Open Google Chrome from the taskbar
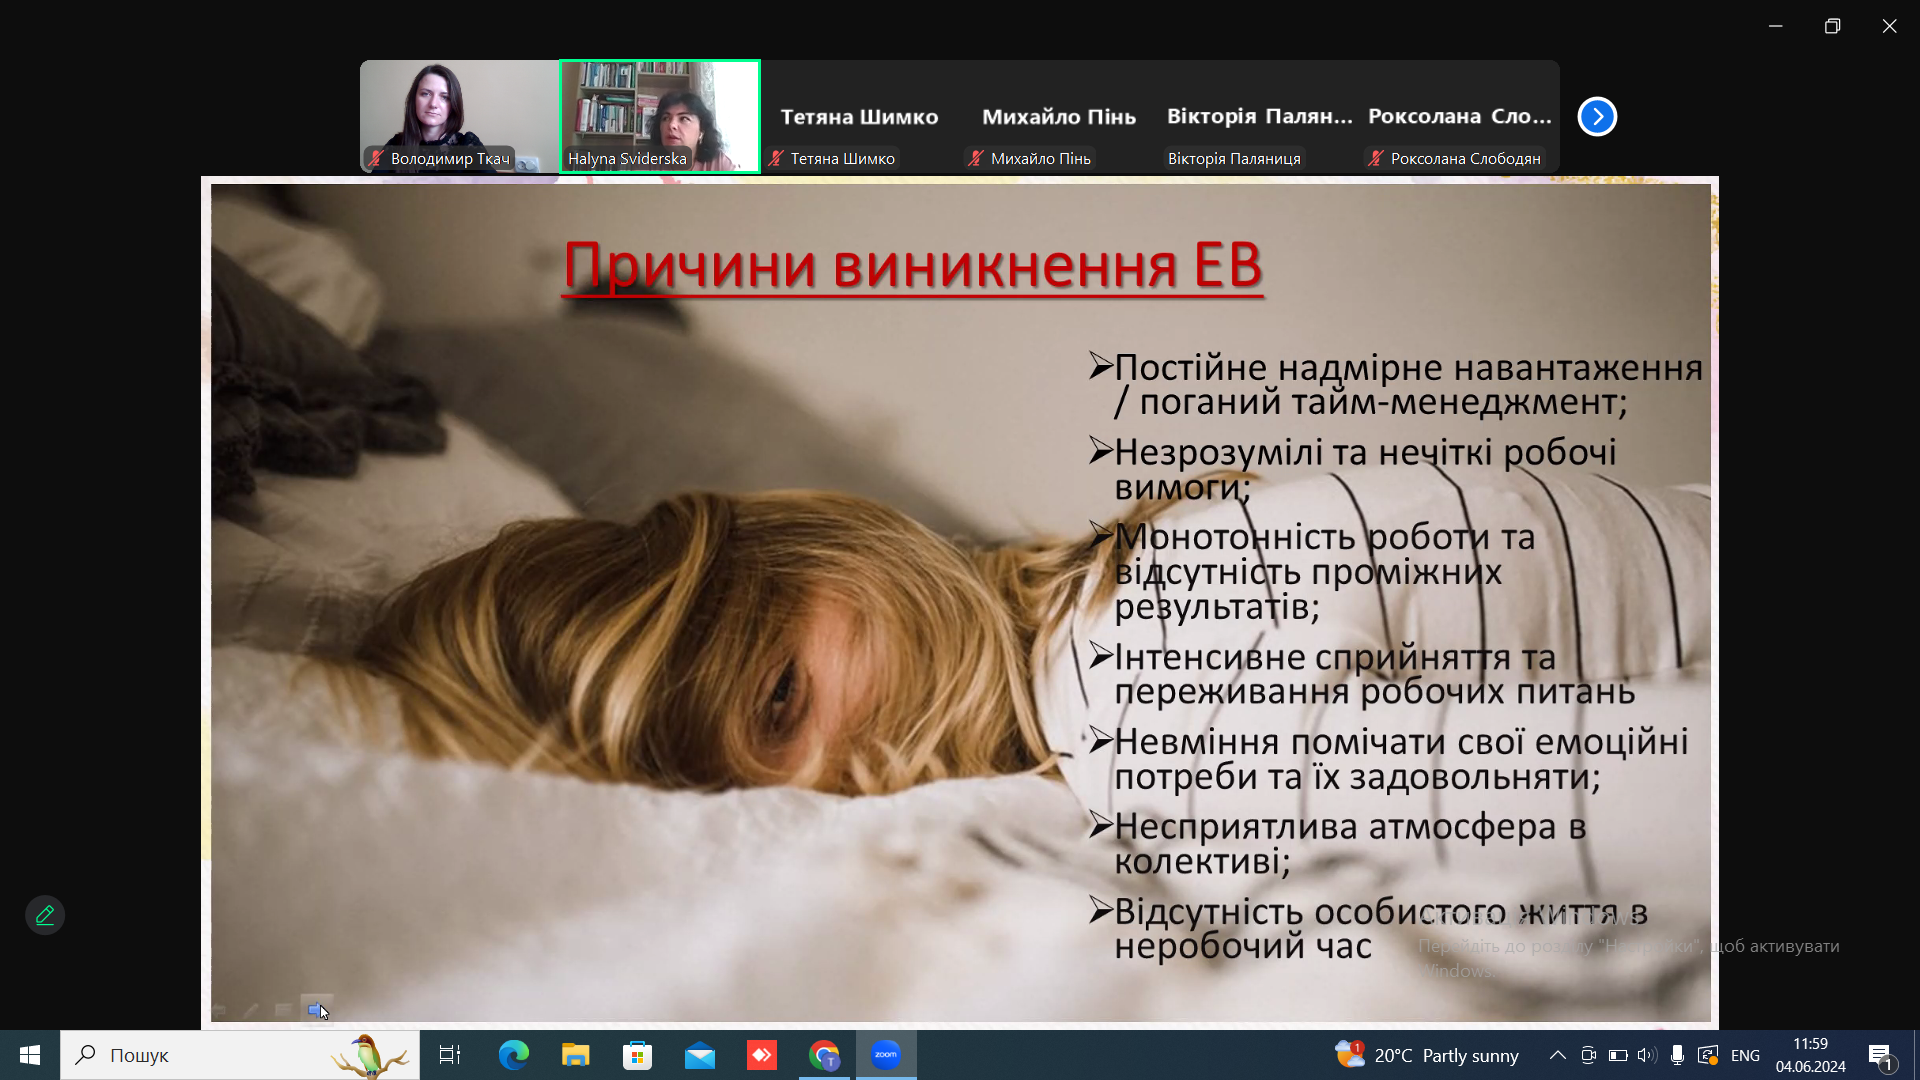The width and height of the screenshot is (1920, 1080). coord(825,1055)
